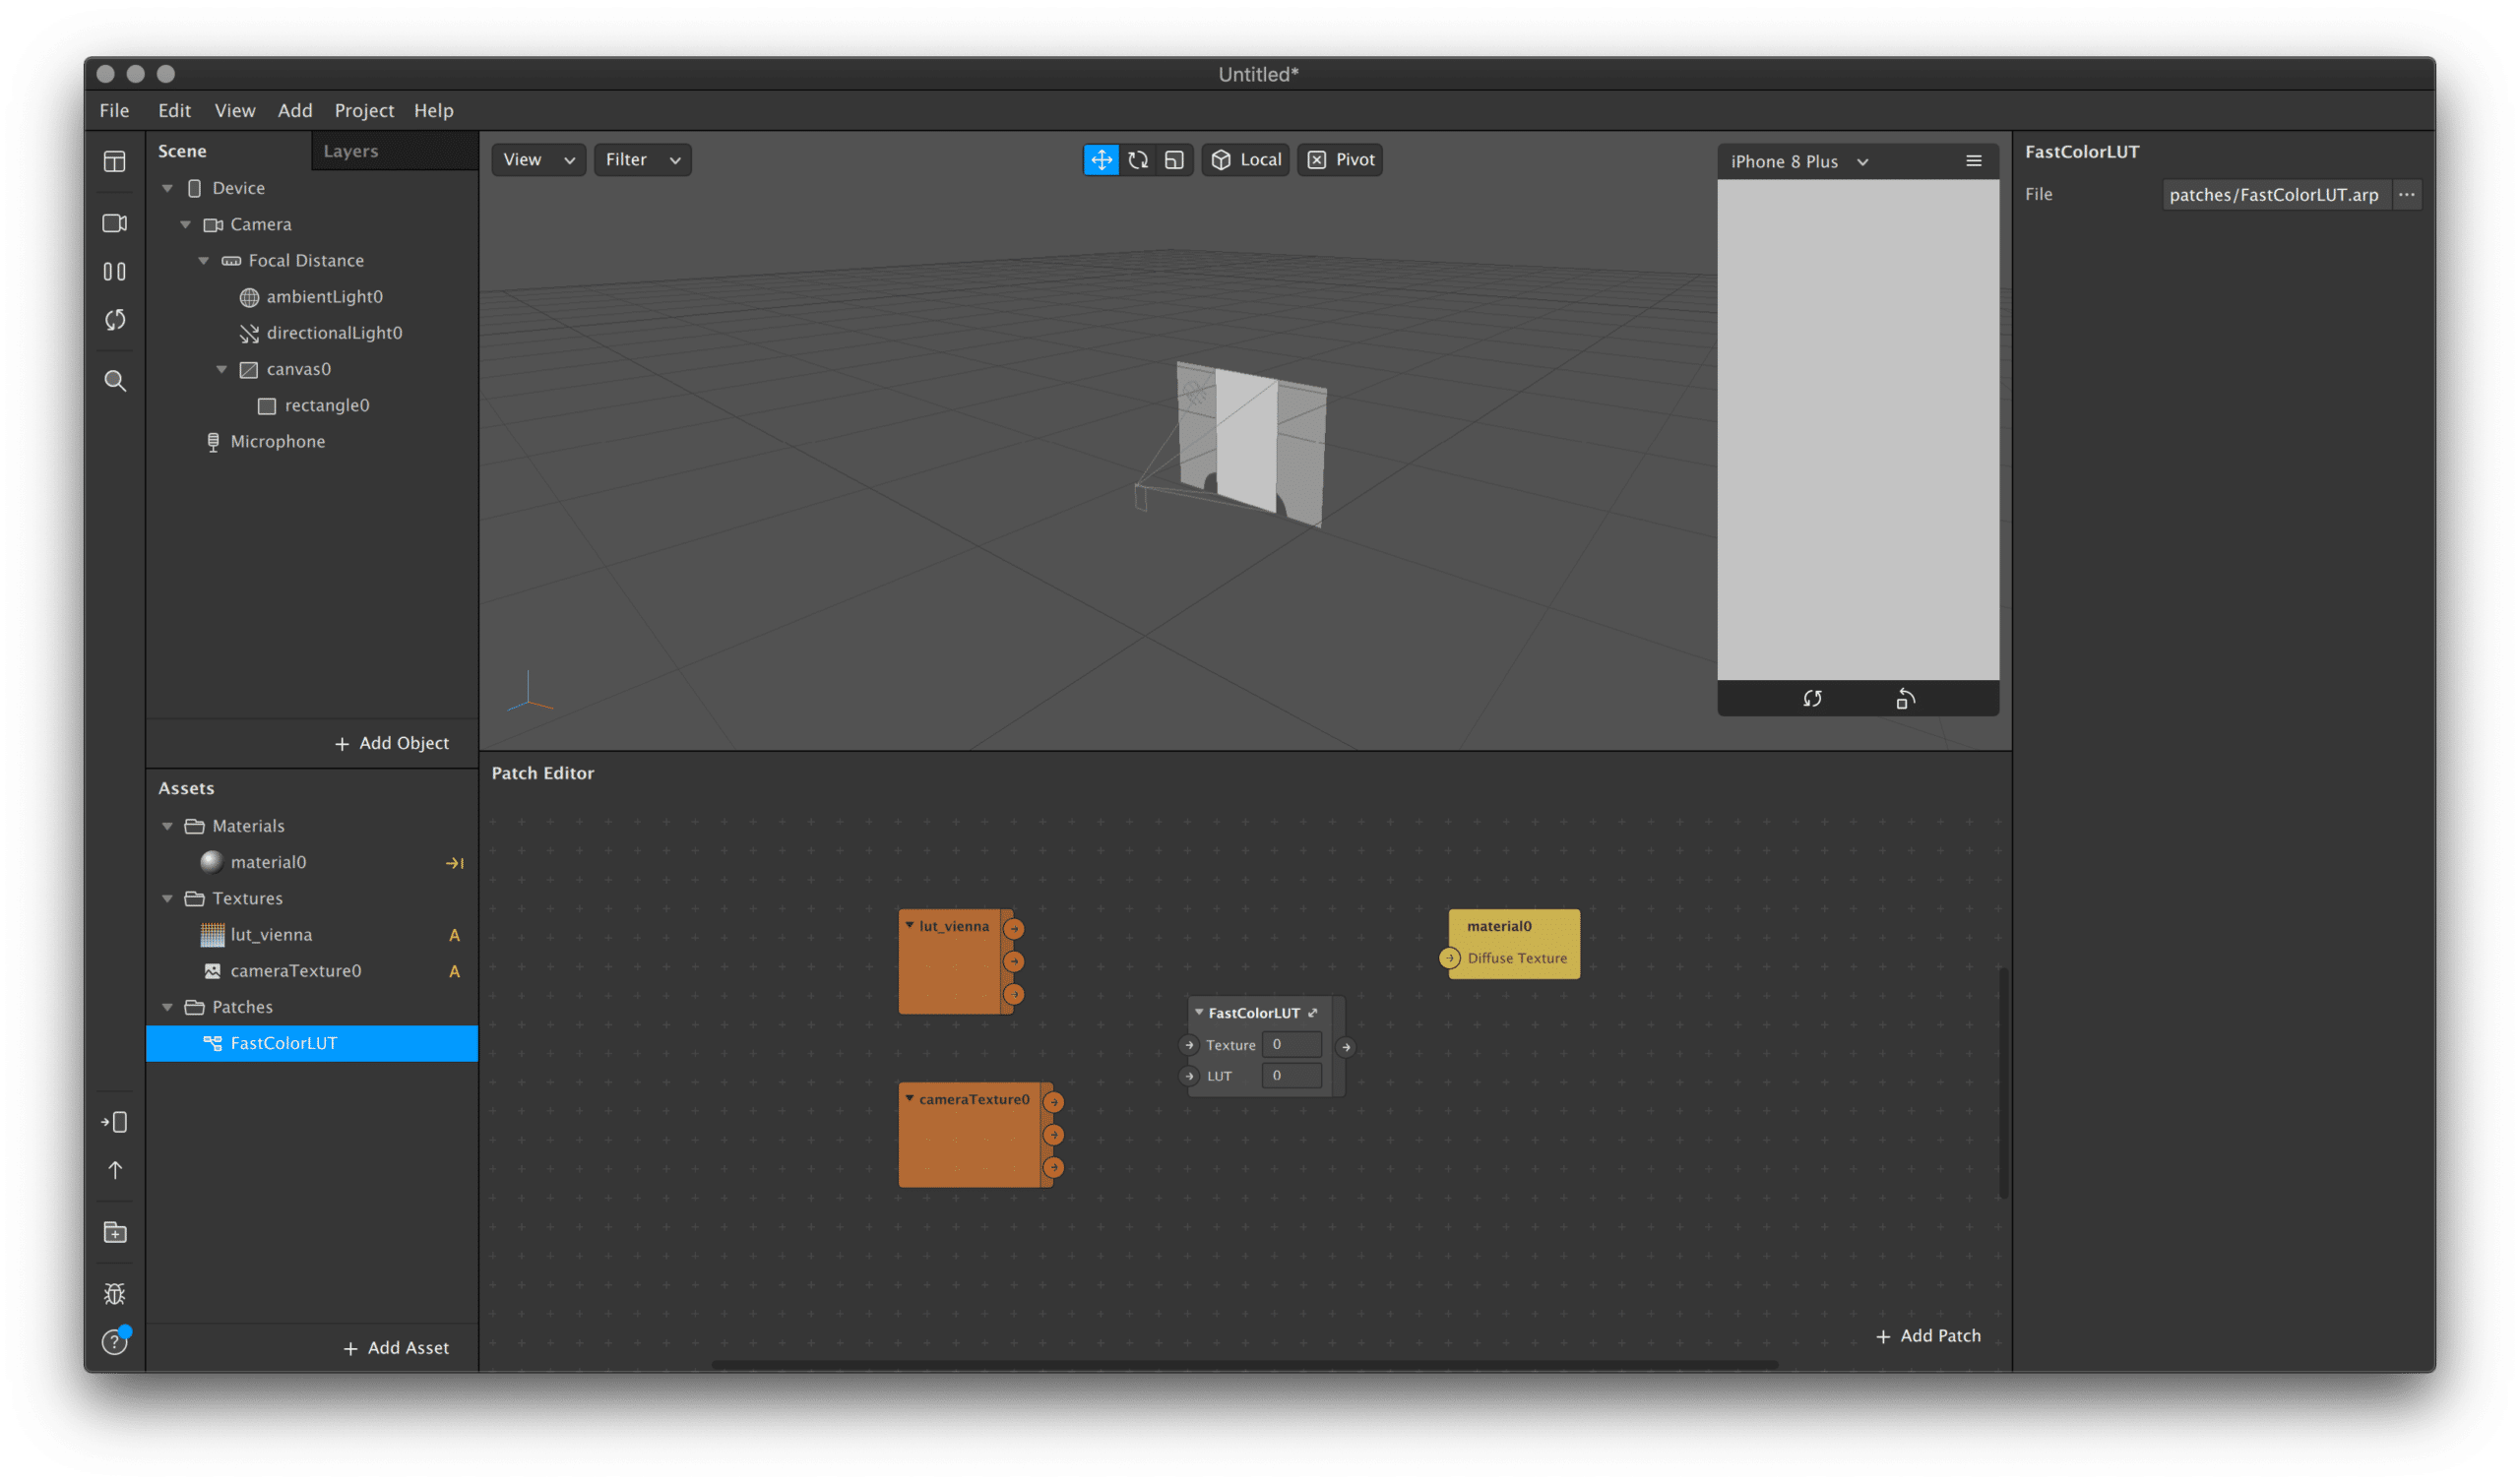Select the move translate tool
This screenshot has height=1484, width=2520.
pos(1101,160)
